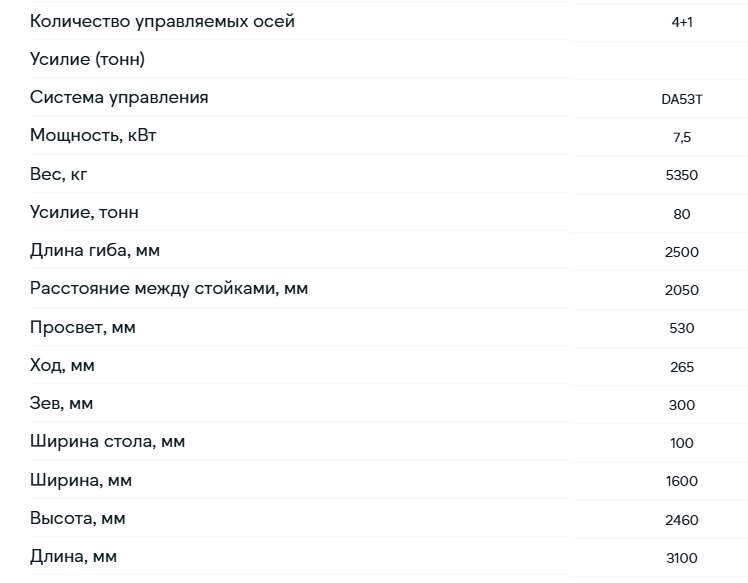Select the 2500 bend length value
Viewport: 748px width, 583px height.
[x=682, y=252]
